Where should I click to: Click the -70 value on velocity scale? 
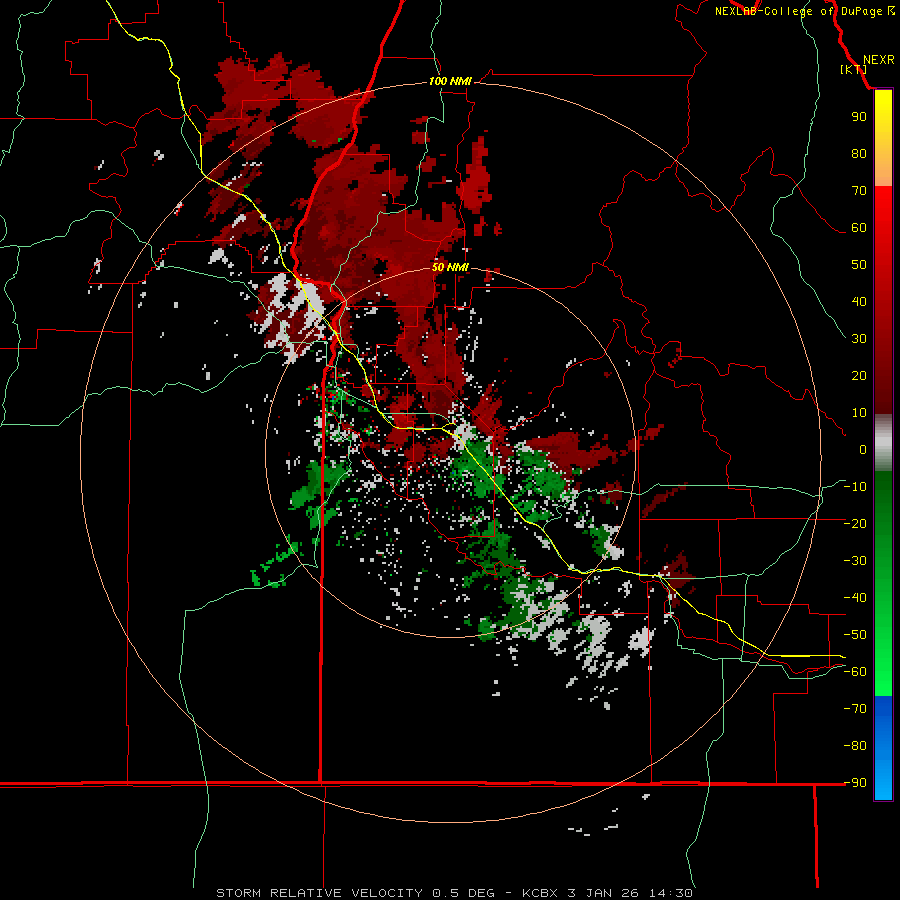(x=855, y=708)
